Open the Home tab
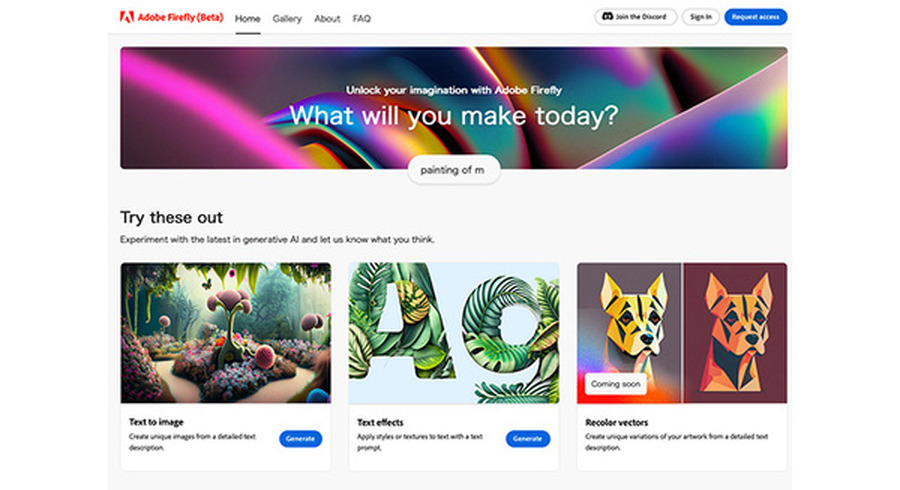 247,18
